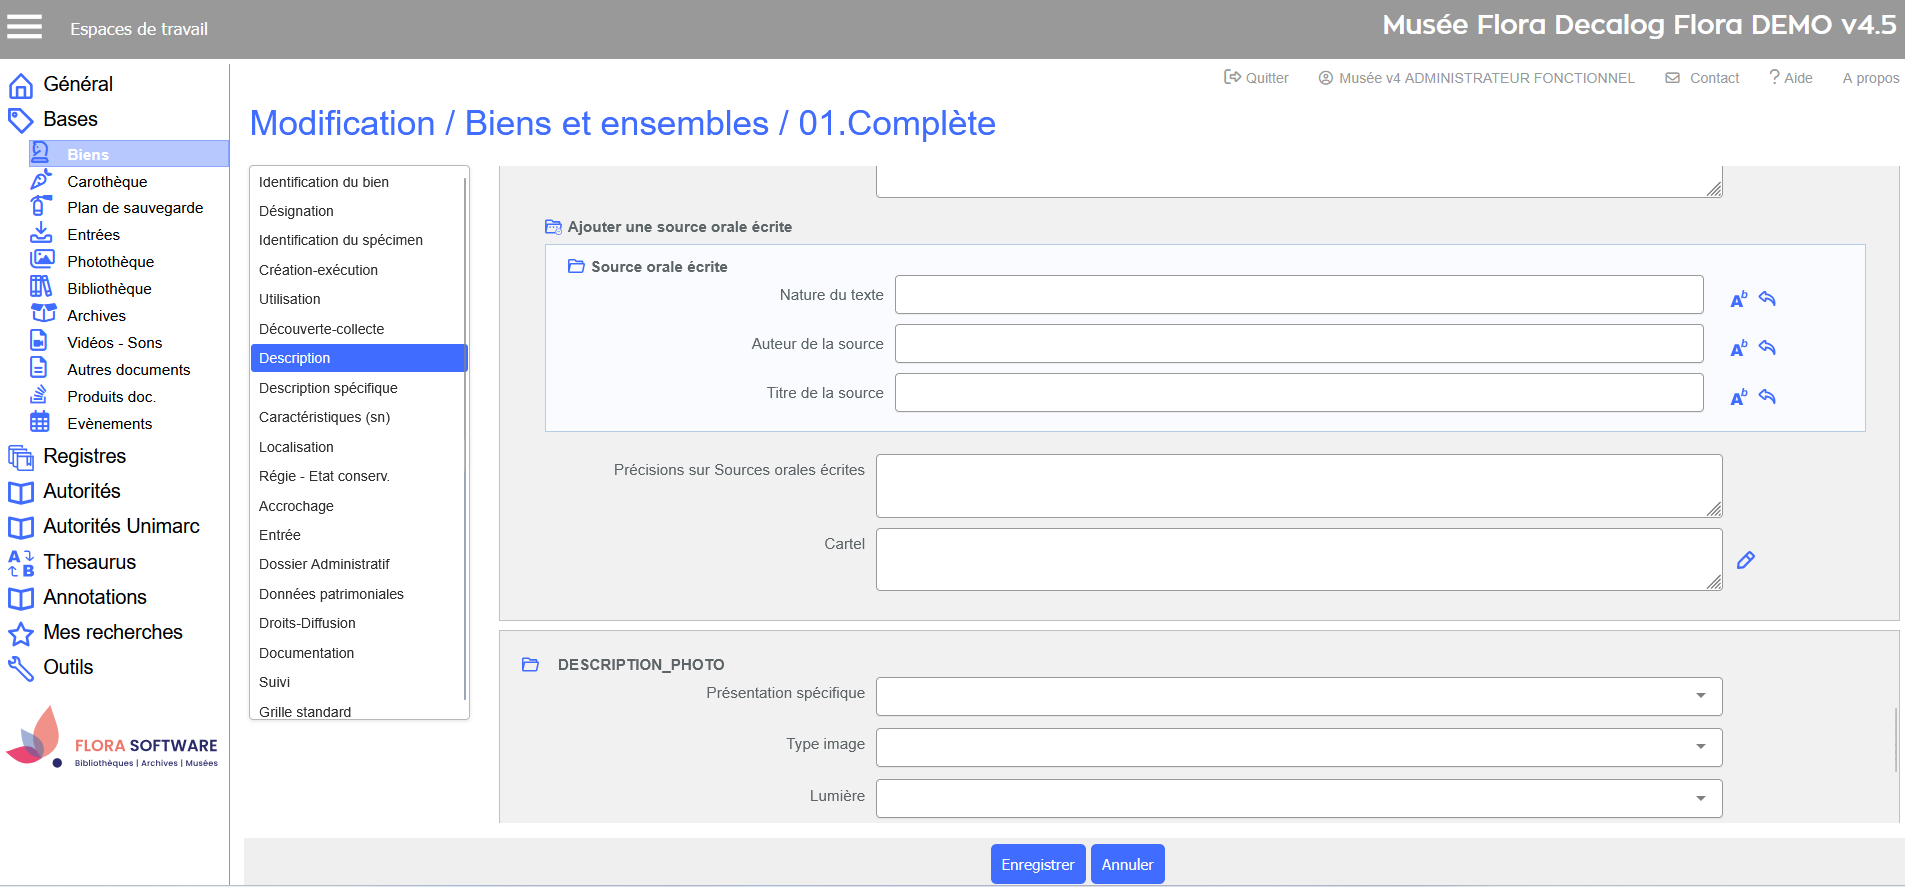Open Mes recherches star item
Screen dimensions: 1905x887
coord(112,632)
